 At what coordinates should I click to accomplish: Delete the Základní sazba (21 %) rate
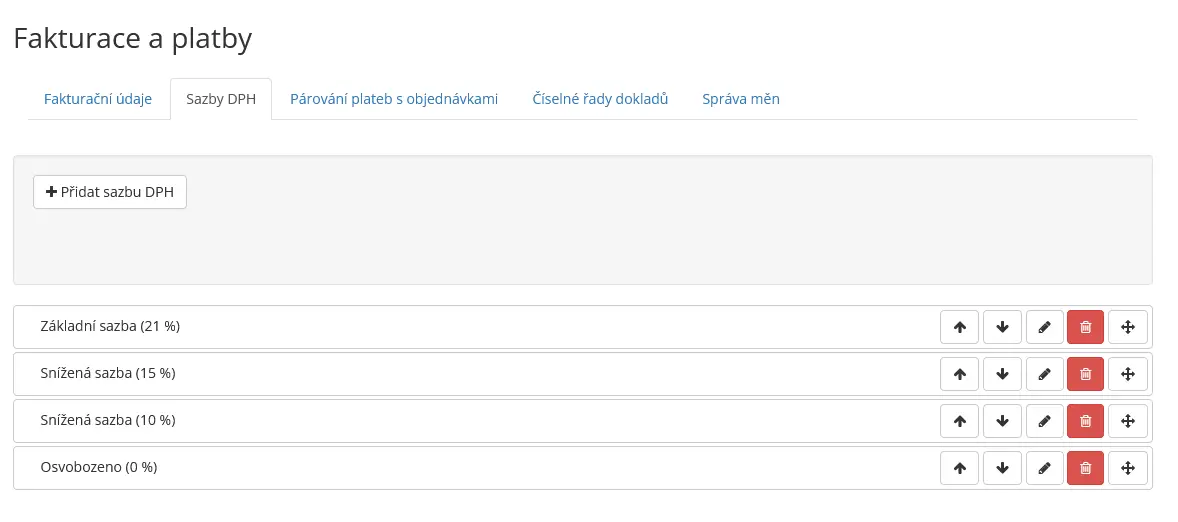click(x=1086, y=327)
